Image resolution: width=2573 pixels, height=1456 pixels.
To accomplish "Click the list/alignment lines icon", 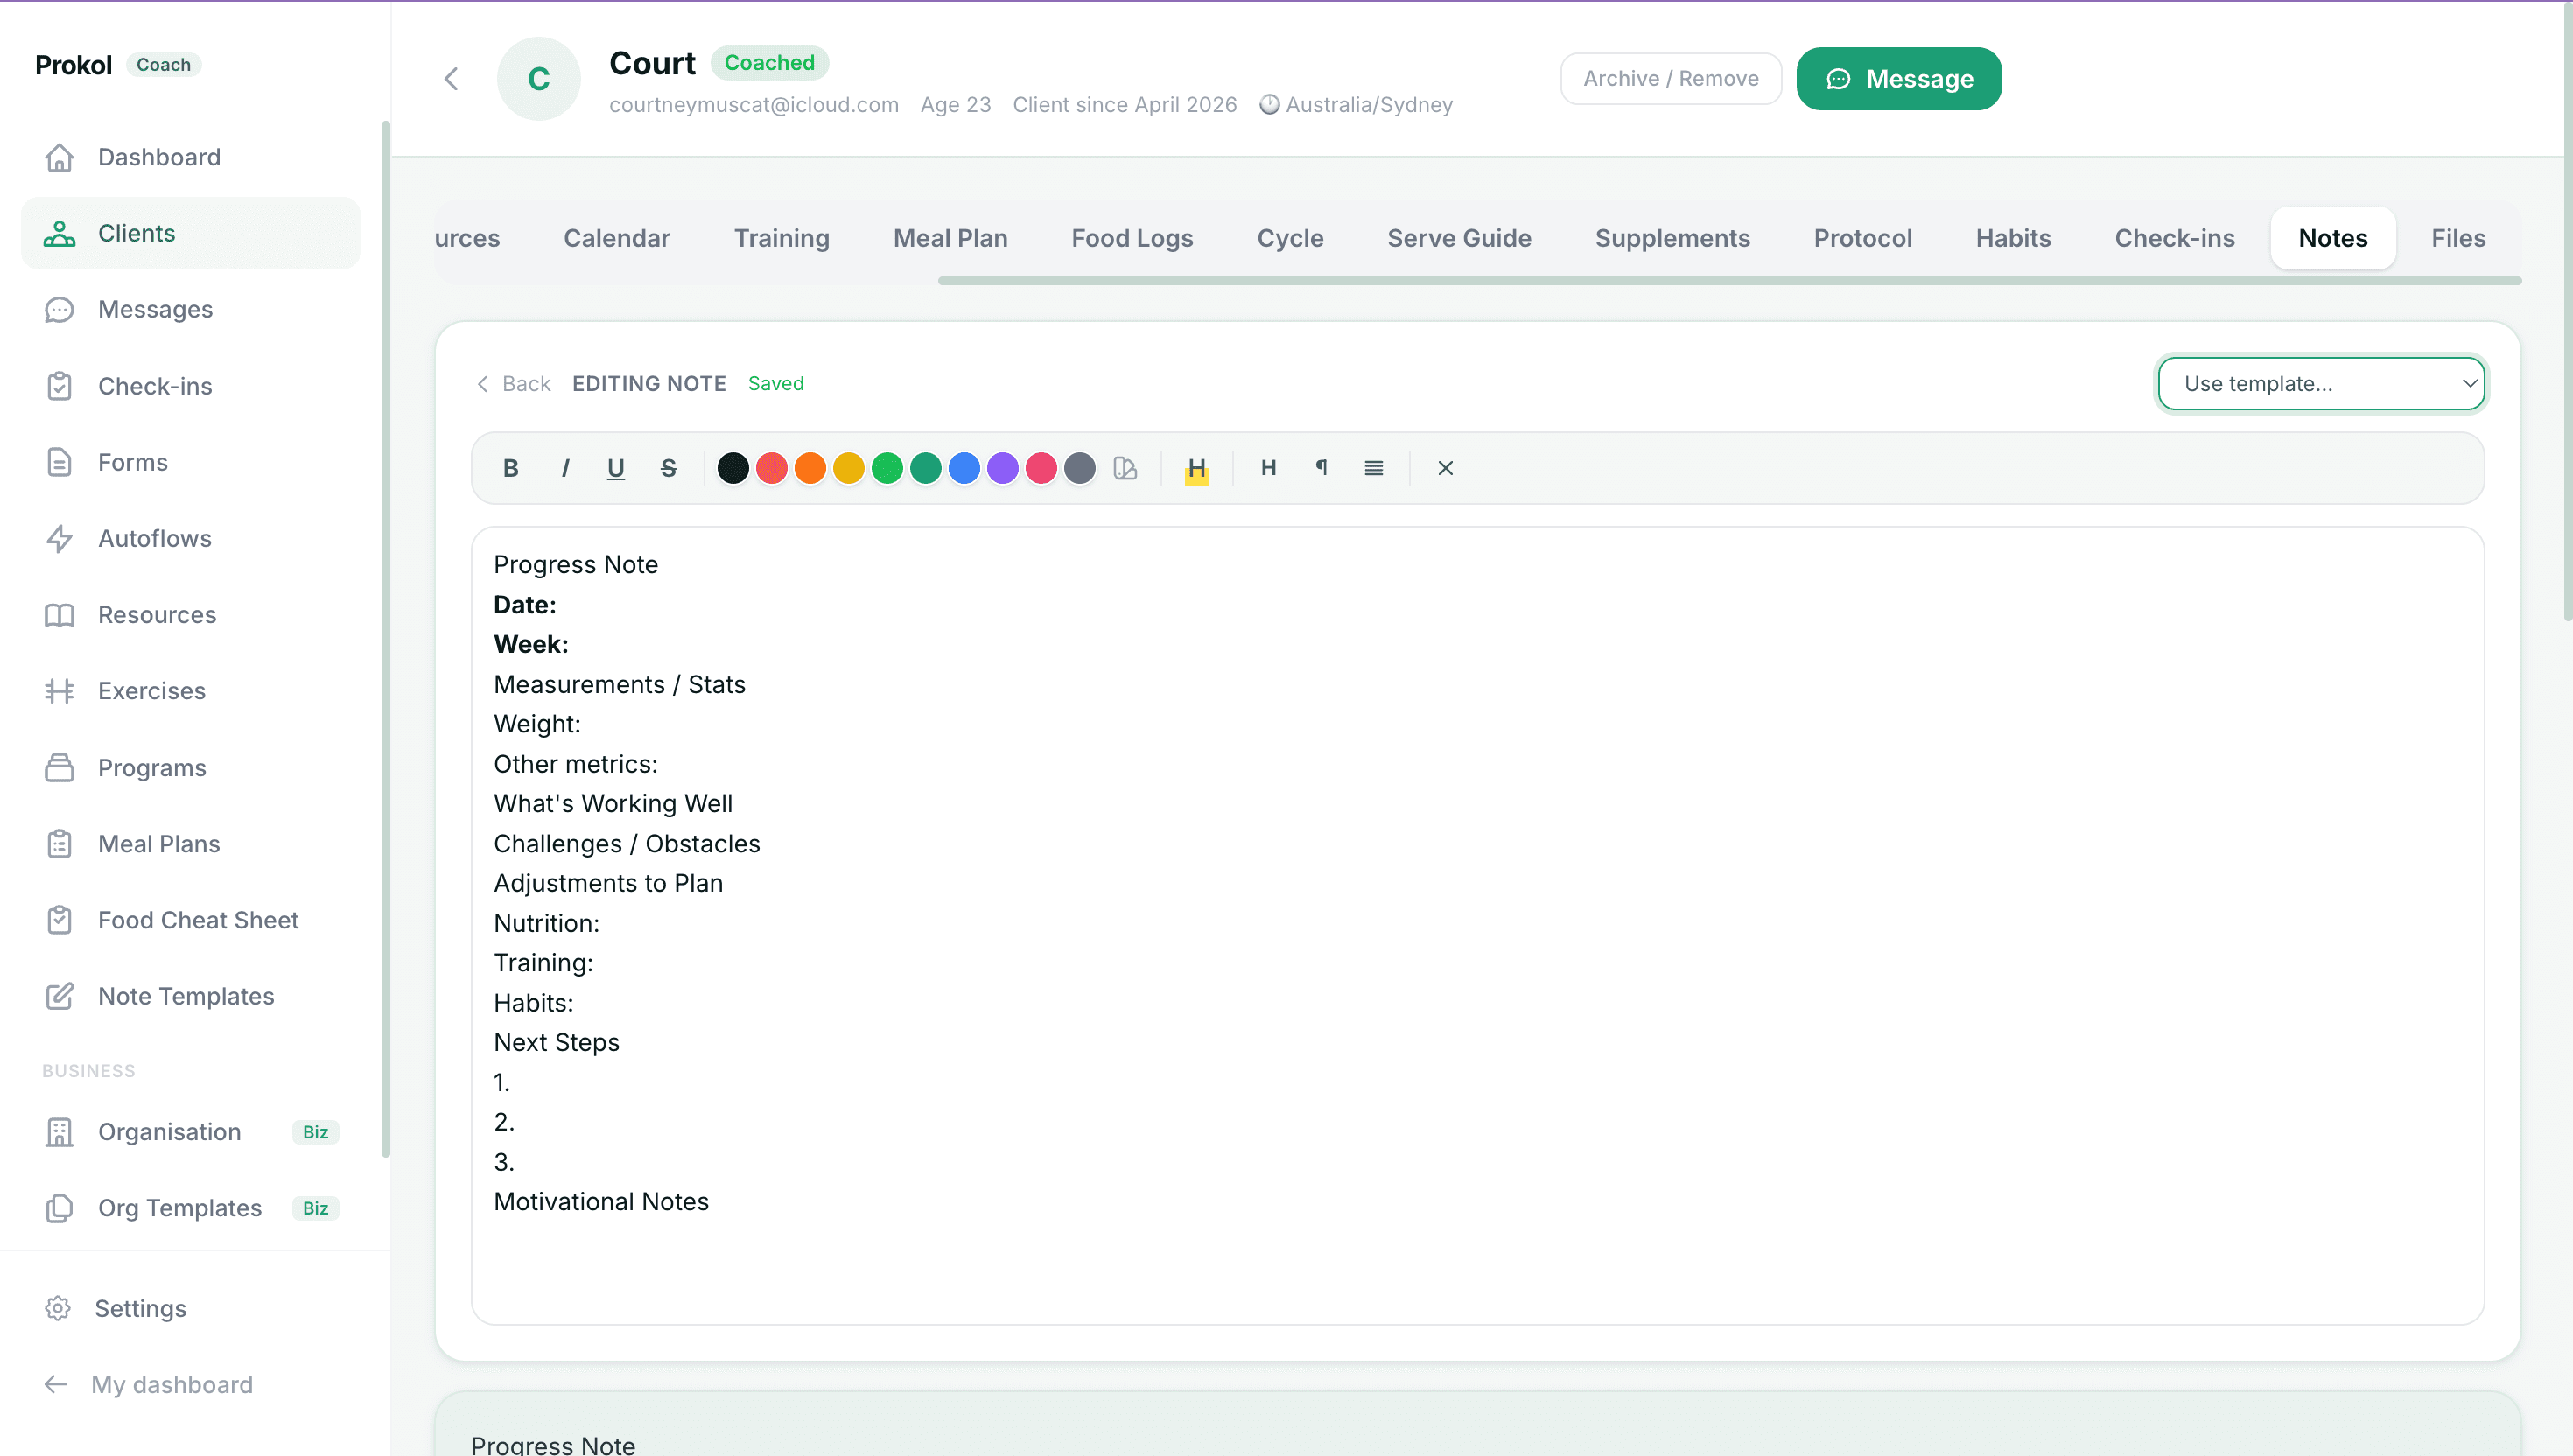I will pyautogui.click(x=1374, y=468).
